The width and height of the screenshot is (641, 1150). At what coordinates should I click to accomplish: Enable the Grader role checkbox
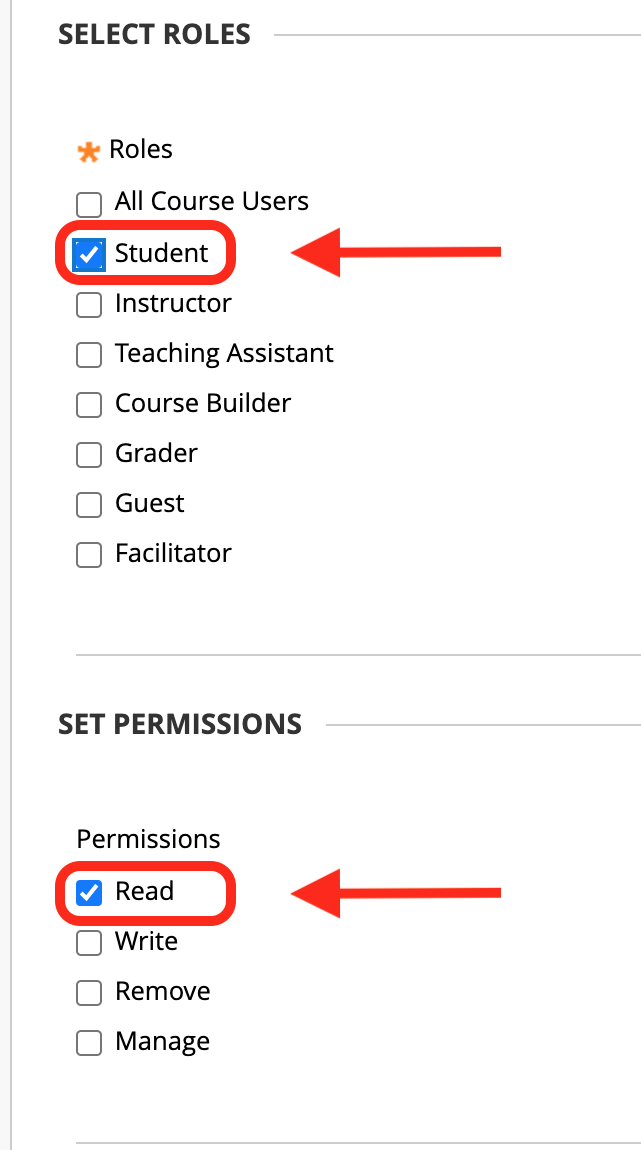(89, 455)
